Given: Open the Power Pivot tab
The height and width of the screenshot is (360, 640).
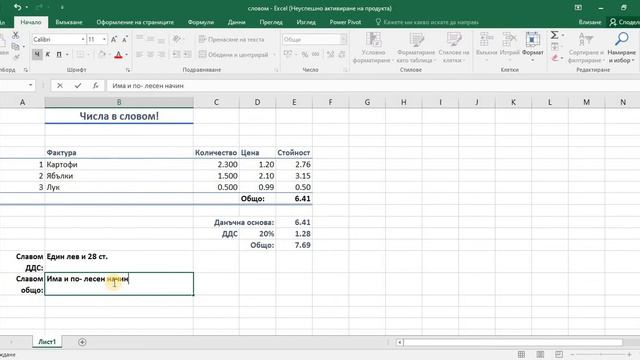Looking at the screenshot, I should coord(345,22).
